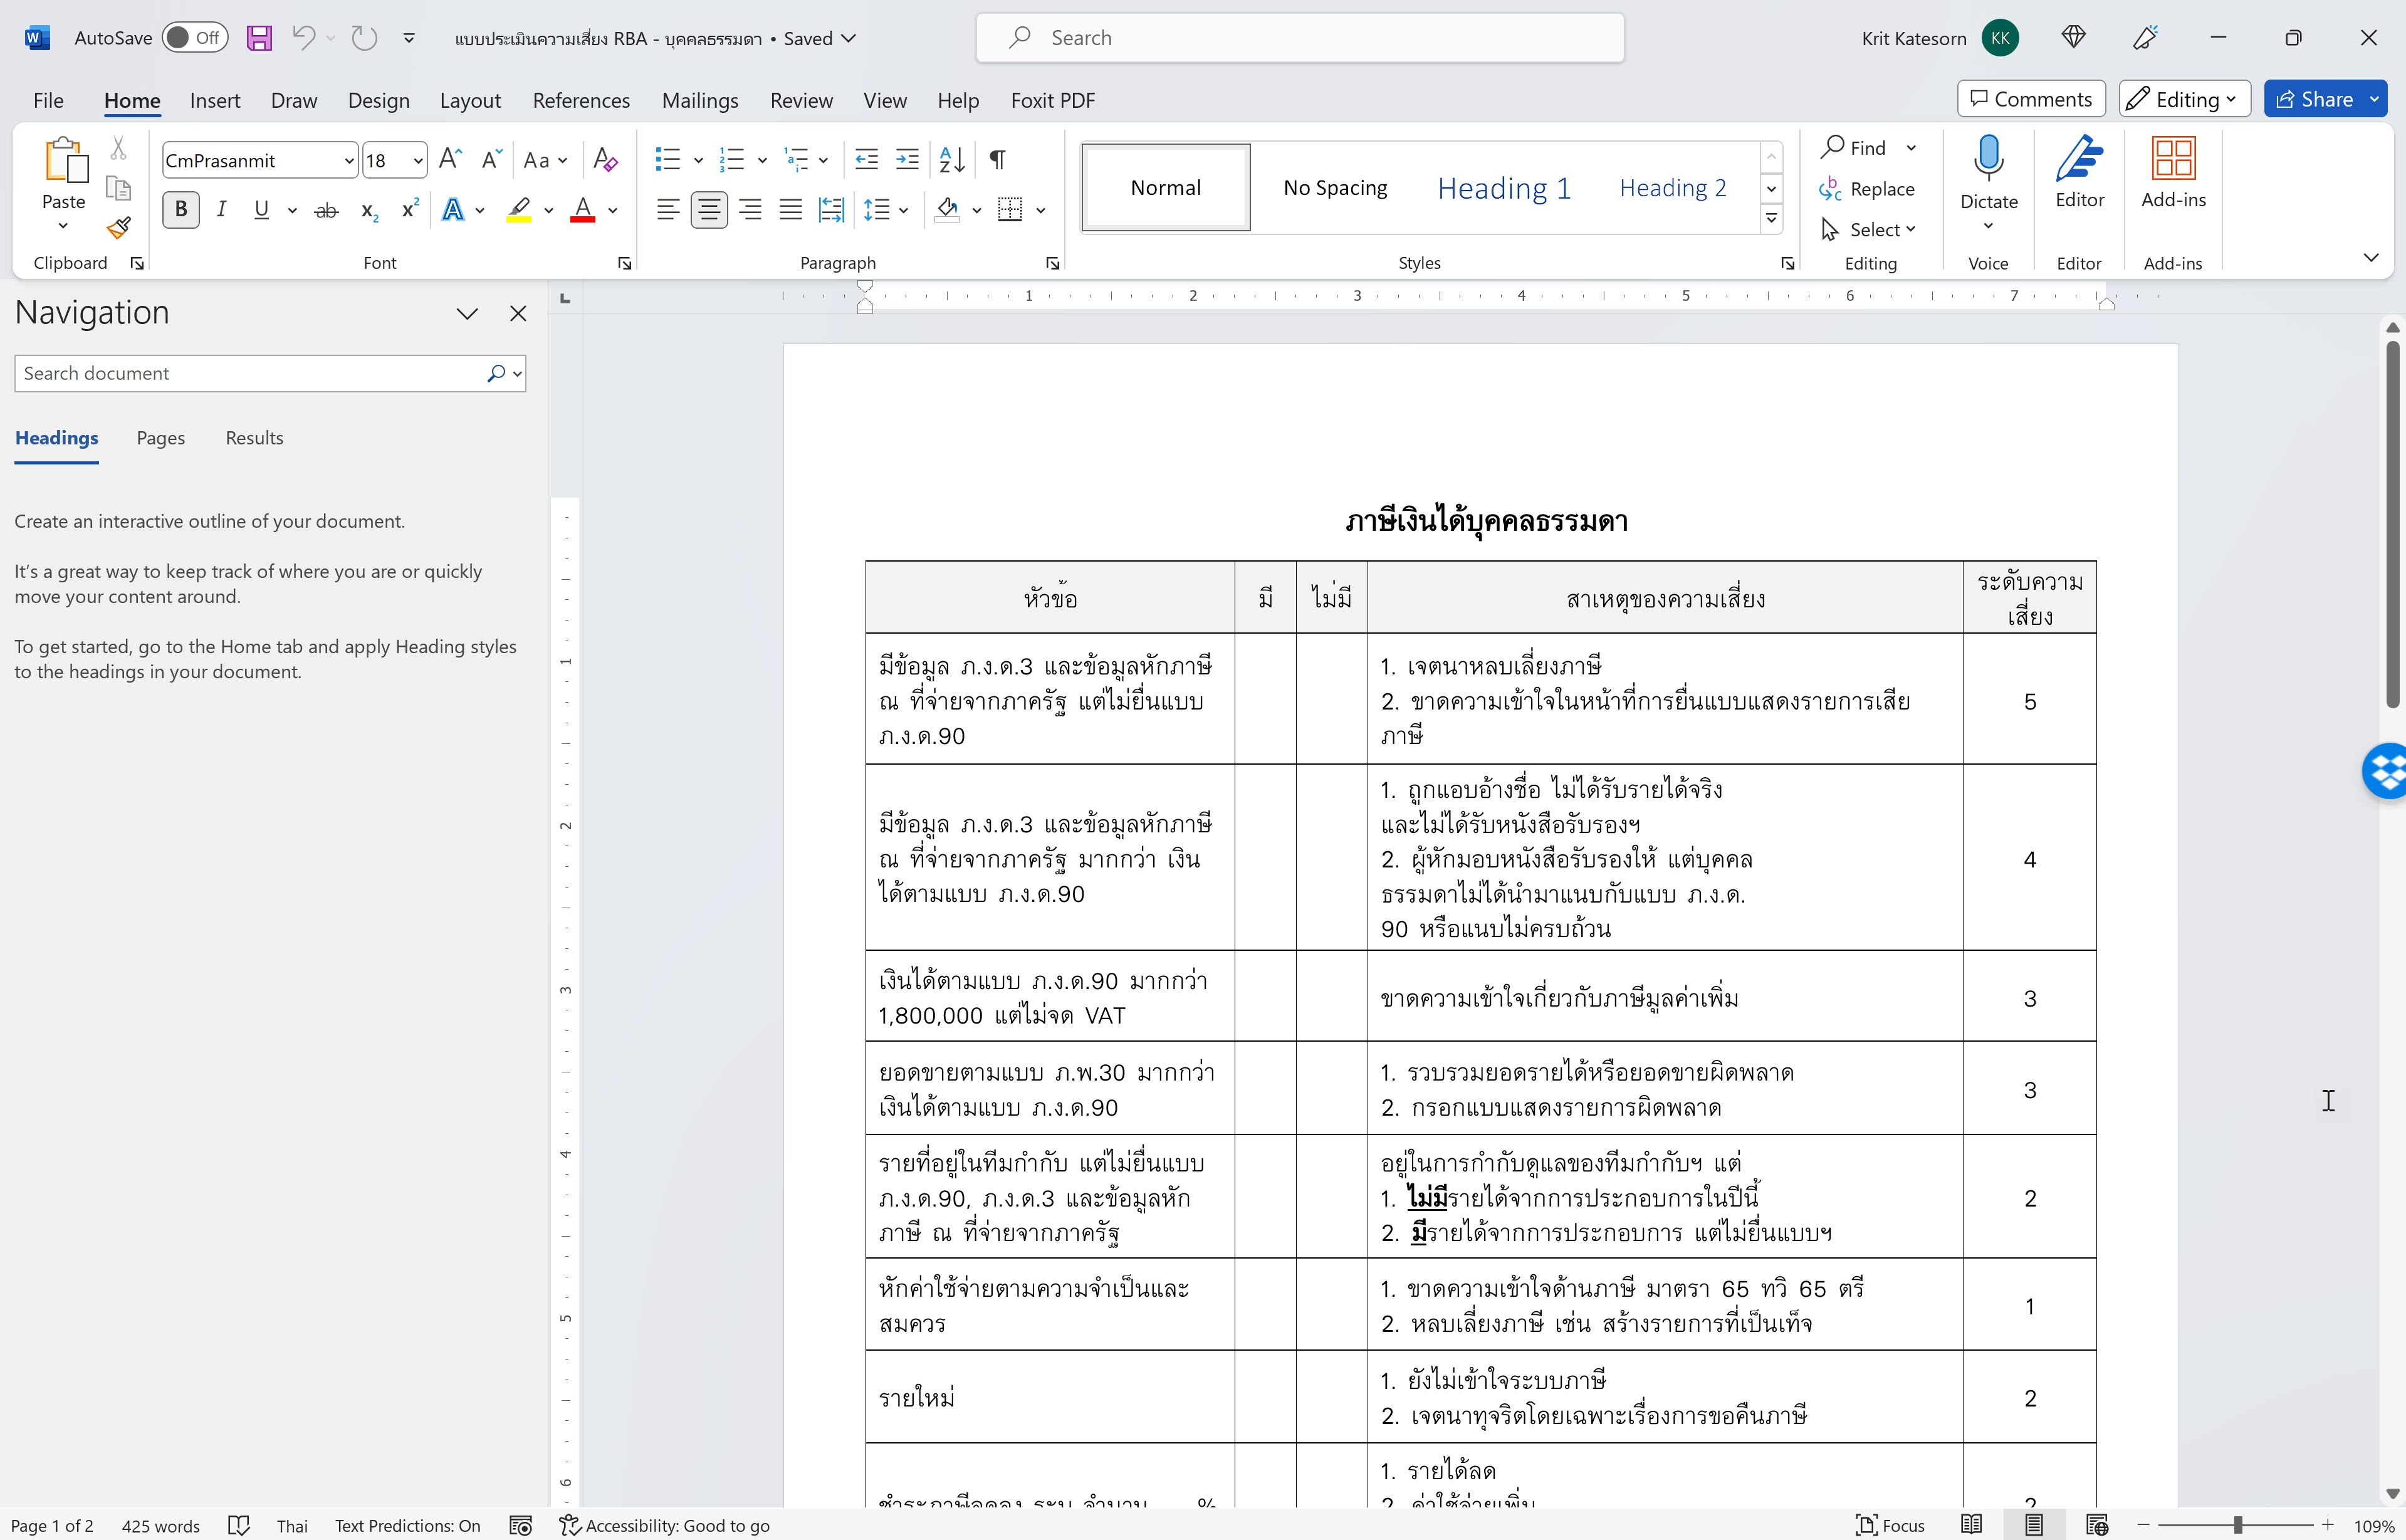
Task: Decrease paragraph indent
Action: pyautogui.click(x=866, y=159)
